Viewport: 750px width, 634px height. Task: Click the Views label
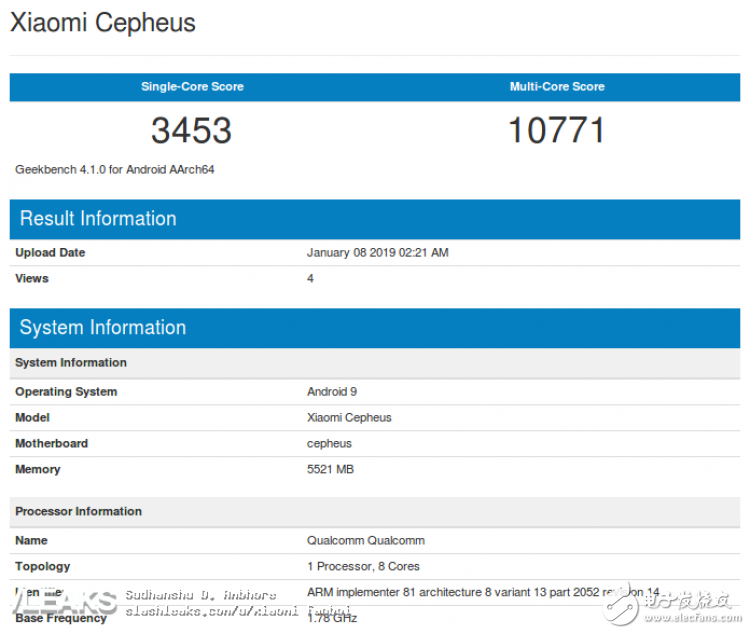click(x=32, y=278)
